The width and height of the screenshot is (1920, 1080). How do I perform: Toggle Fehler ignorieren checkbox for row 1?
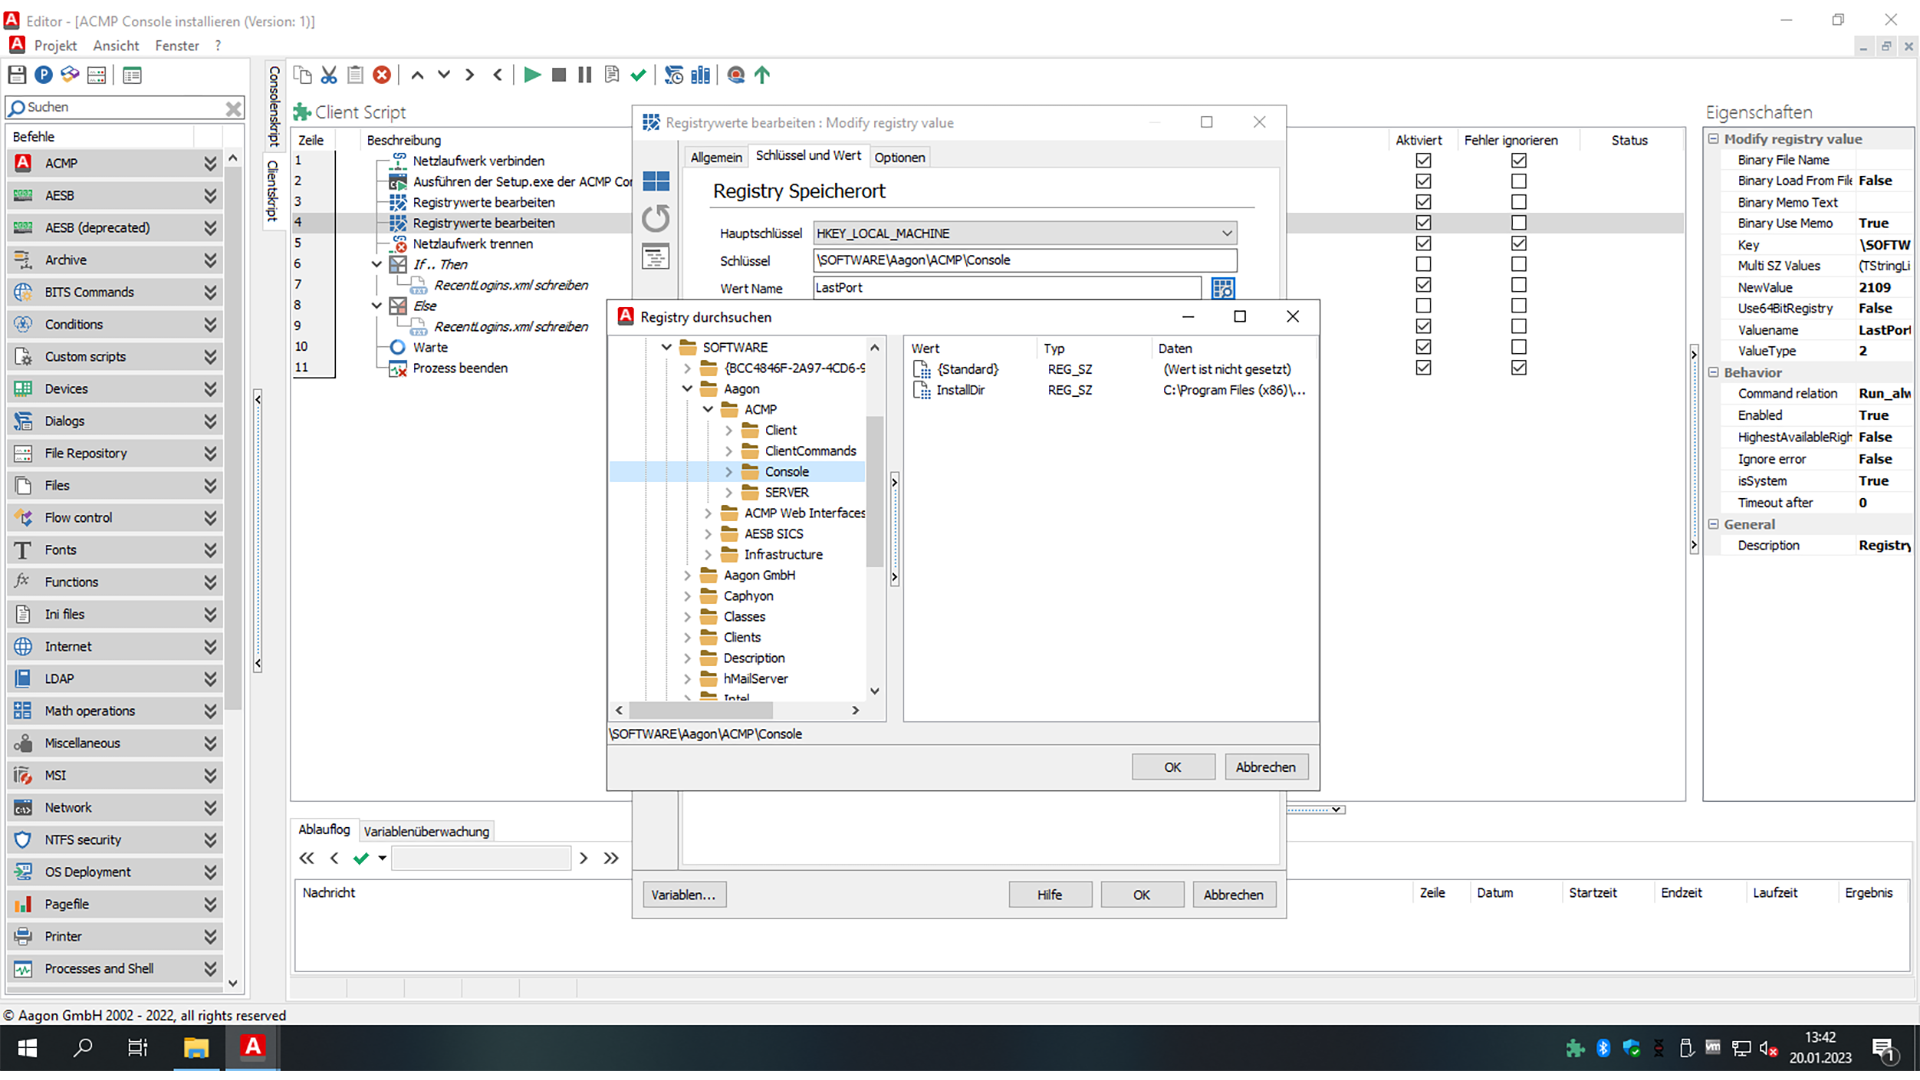pos(1519,160)
